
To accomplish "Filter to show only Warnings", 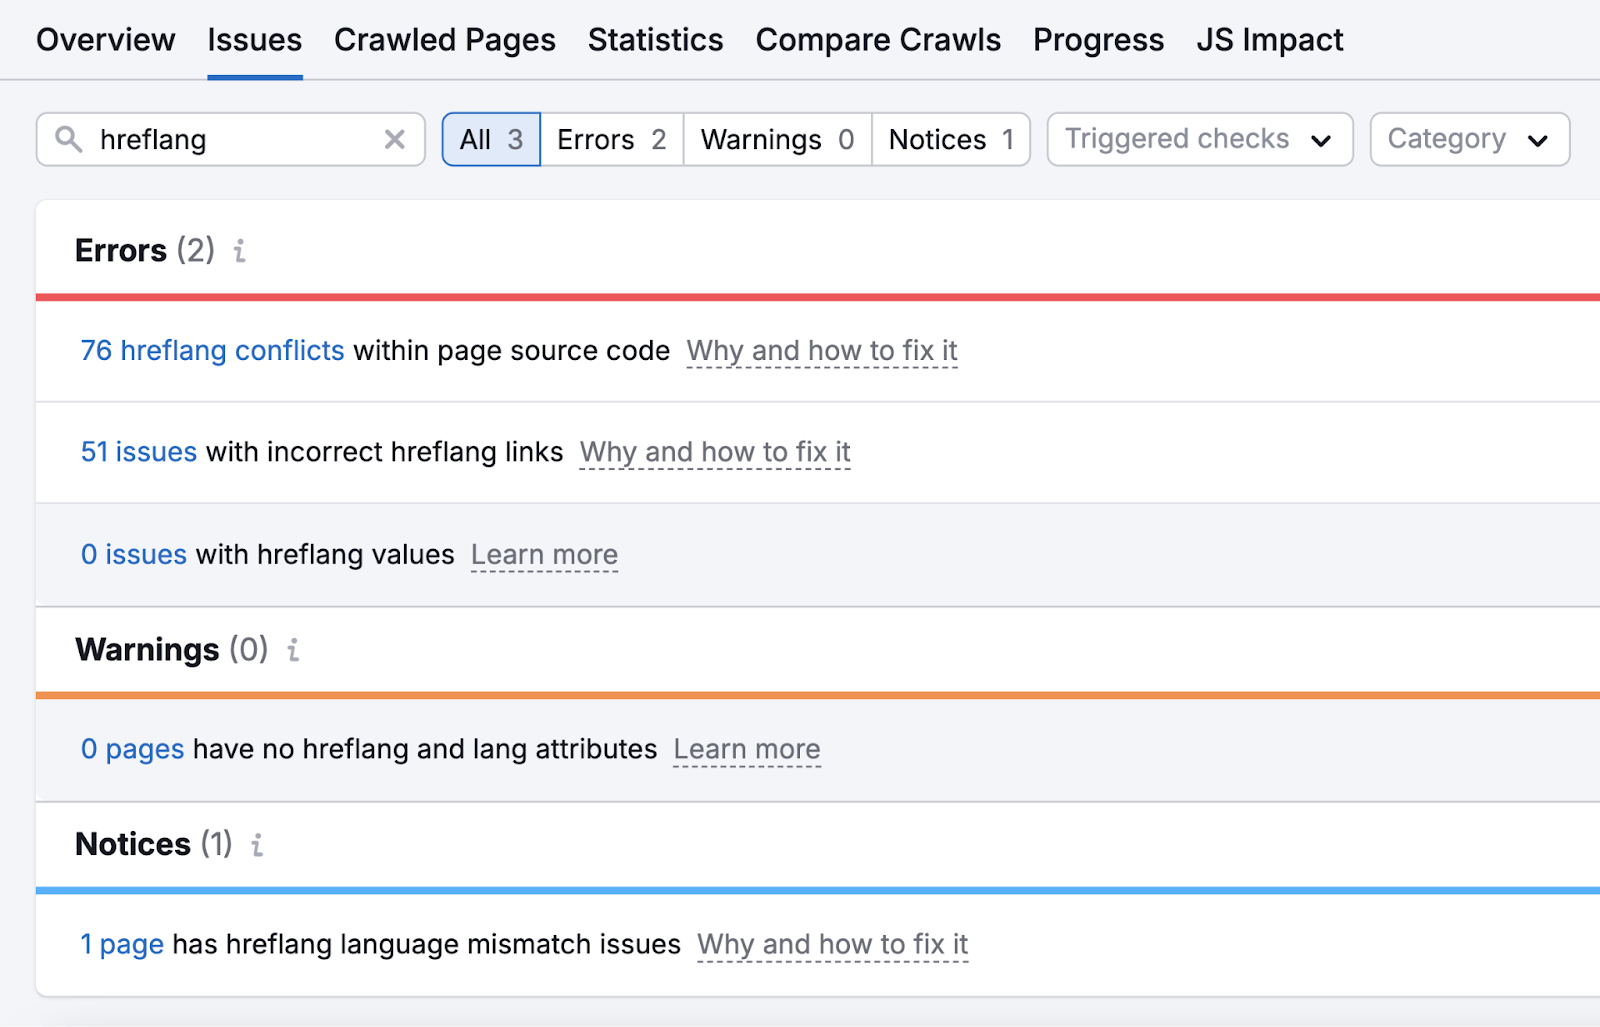I will [x=776, y=139].
